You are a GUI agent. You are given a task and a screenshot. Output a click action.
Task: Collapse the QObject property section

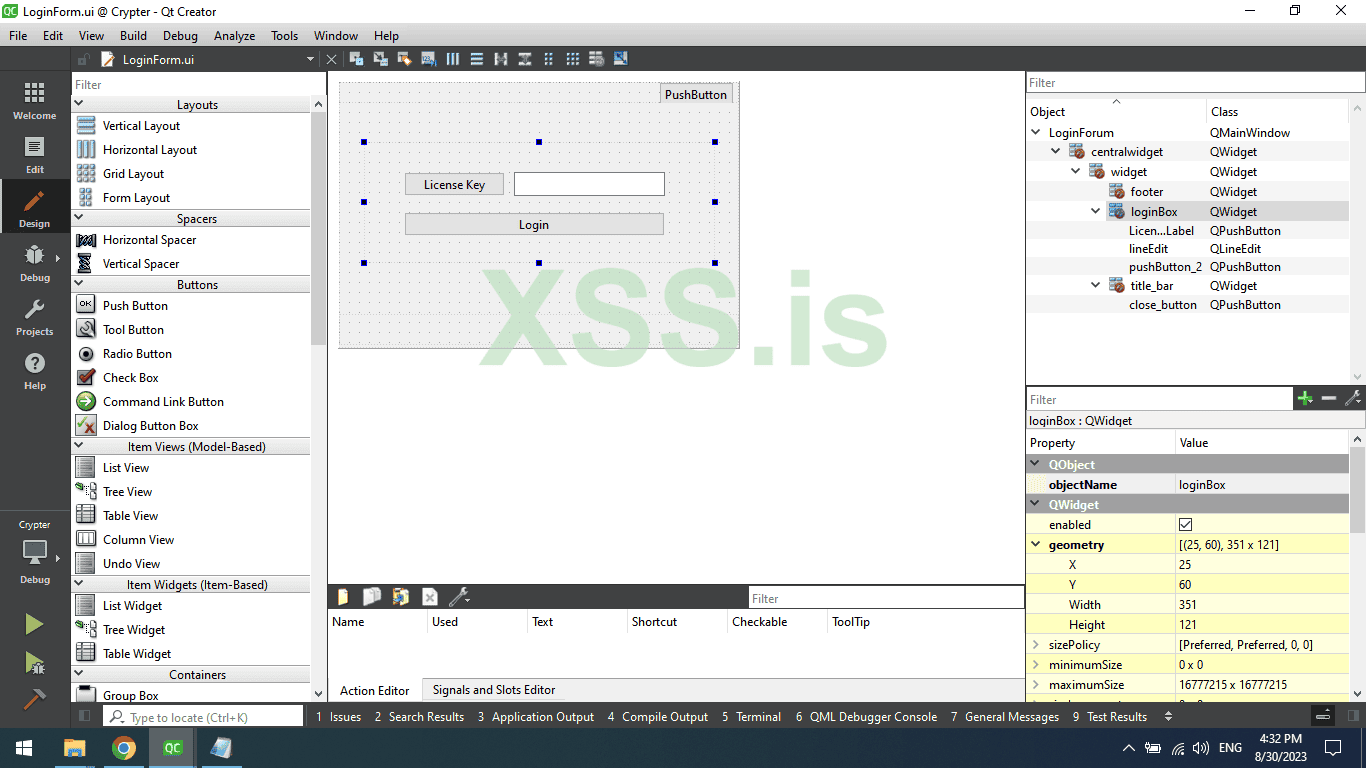point(1036,465)
